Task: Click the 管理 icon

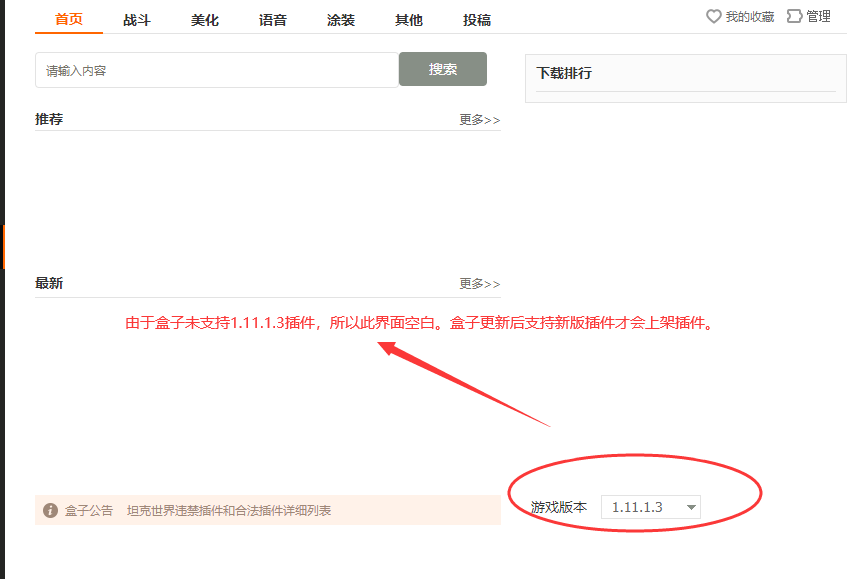Action: 794,16
